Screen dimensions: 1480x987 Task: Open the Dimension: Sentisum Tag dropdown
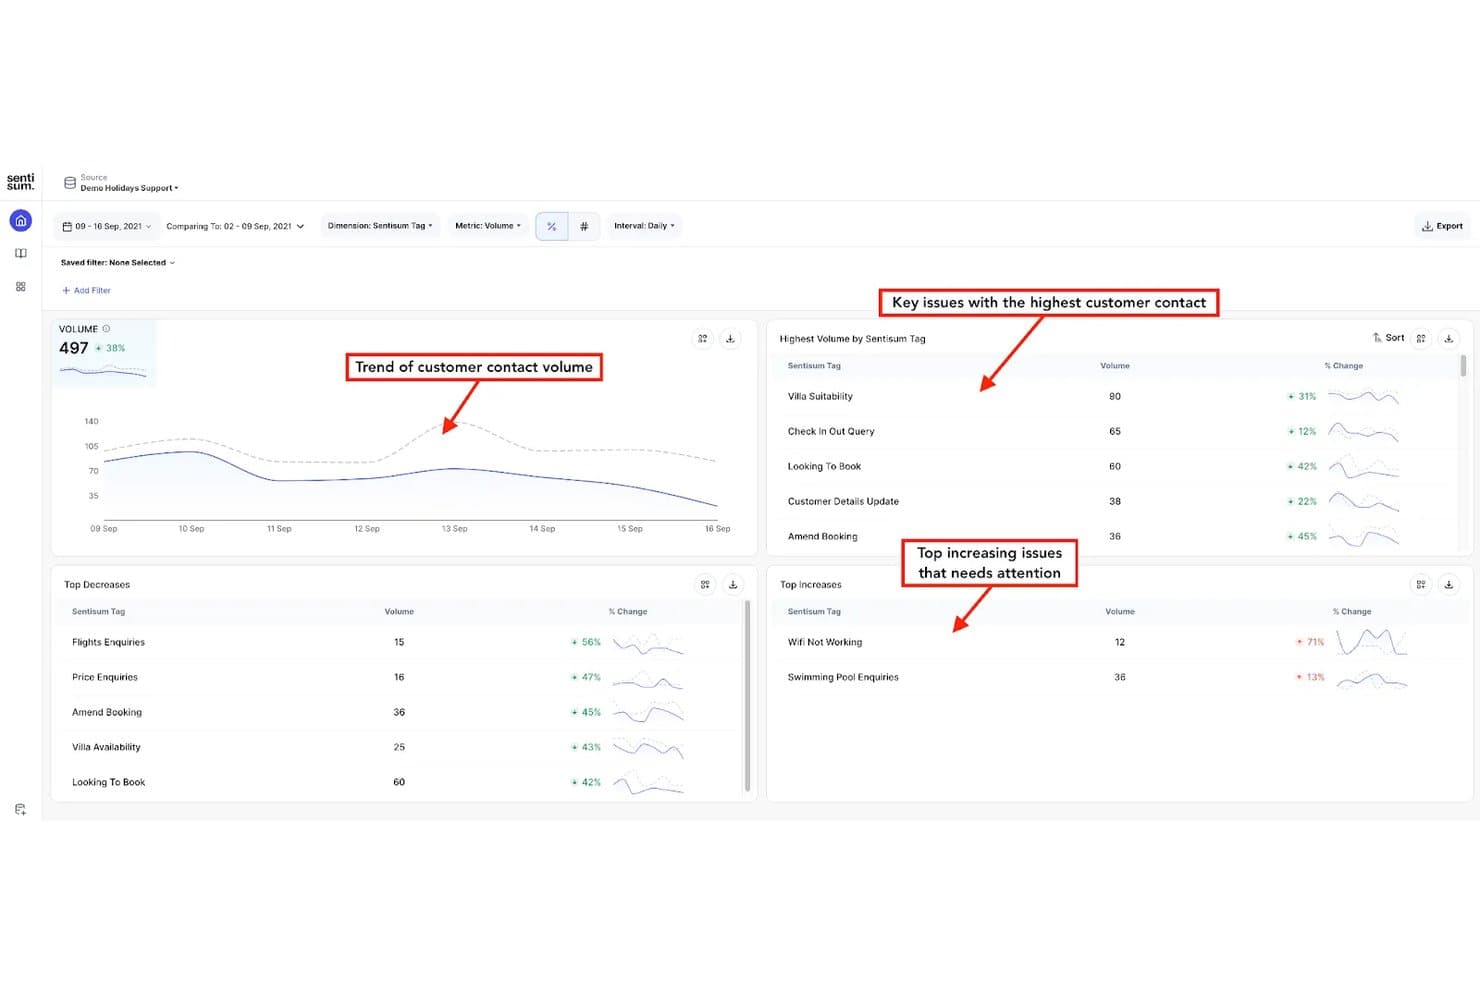tap(380, 226)
